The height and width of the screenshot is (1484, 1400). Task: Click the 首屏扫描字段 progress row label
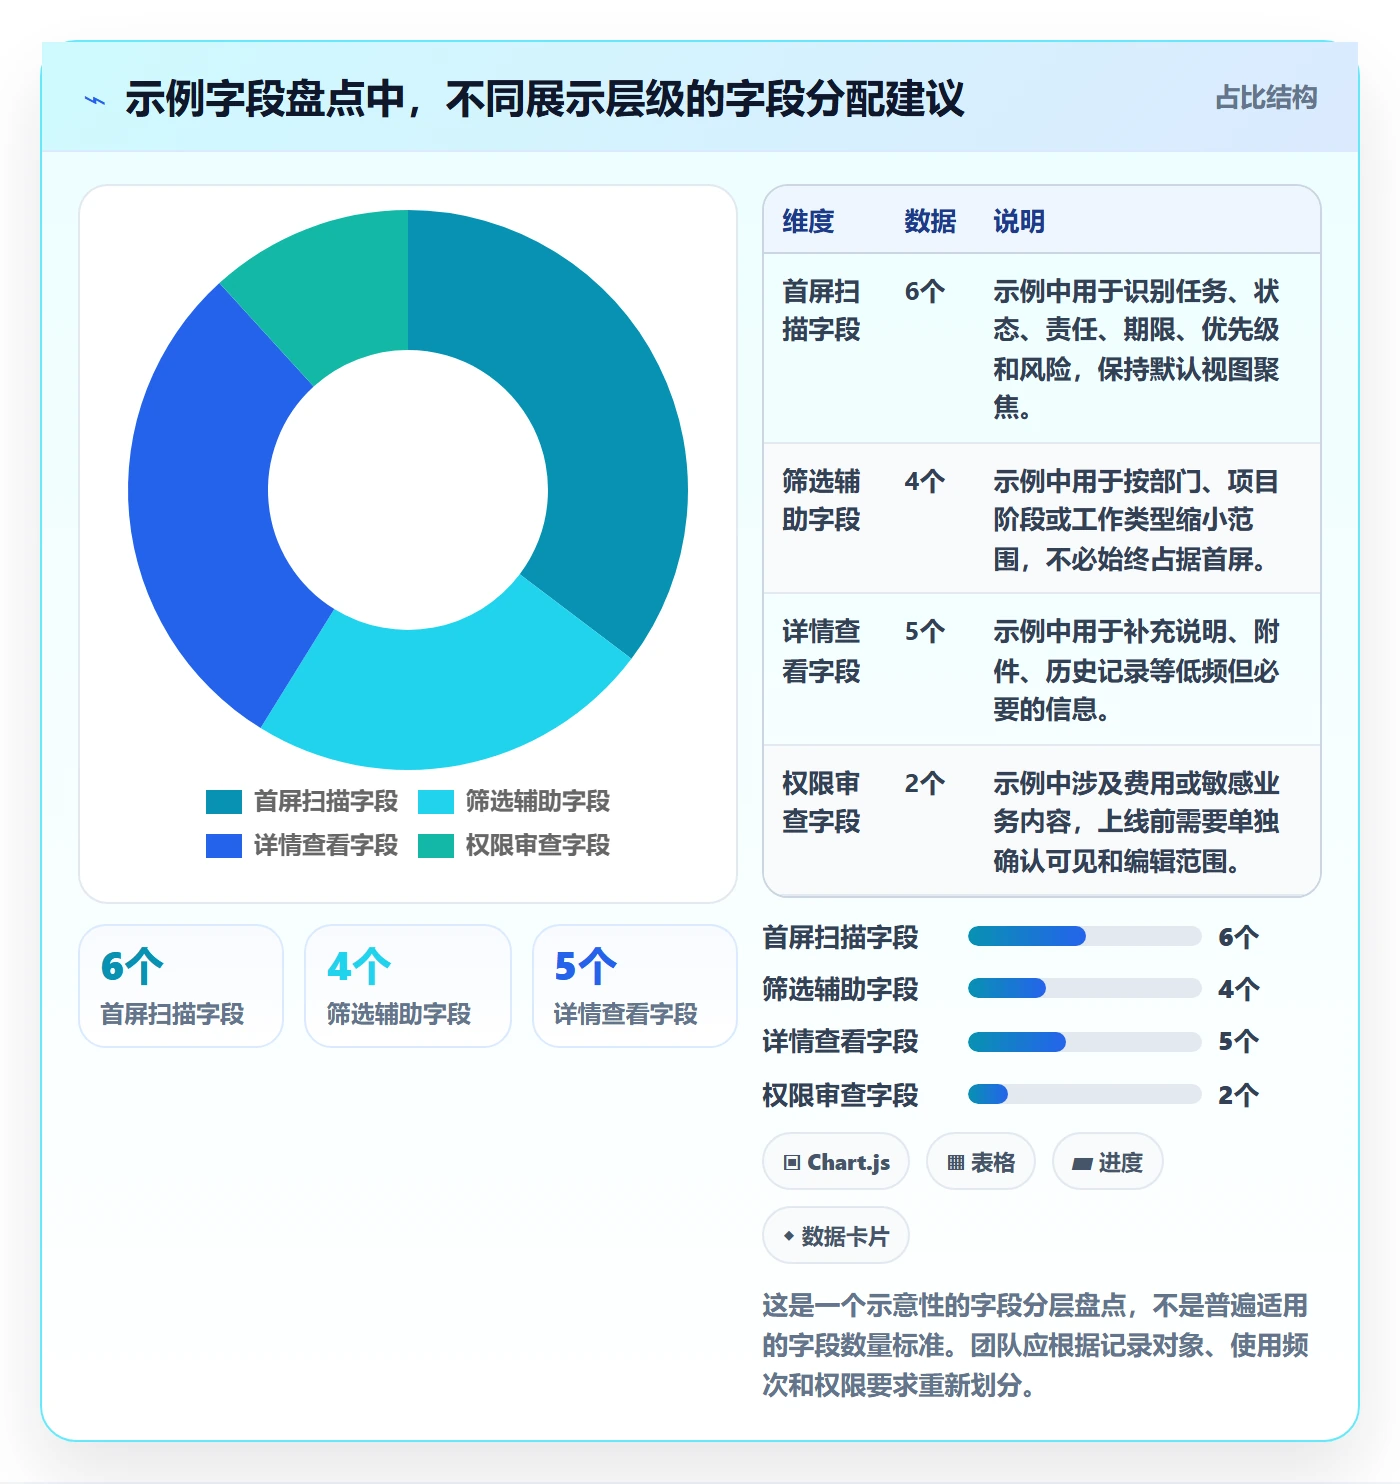(x=840, y=937)
